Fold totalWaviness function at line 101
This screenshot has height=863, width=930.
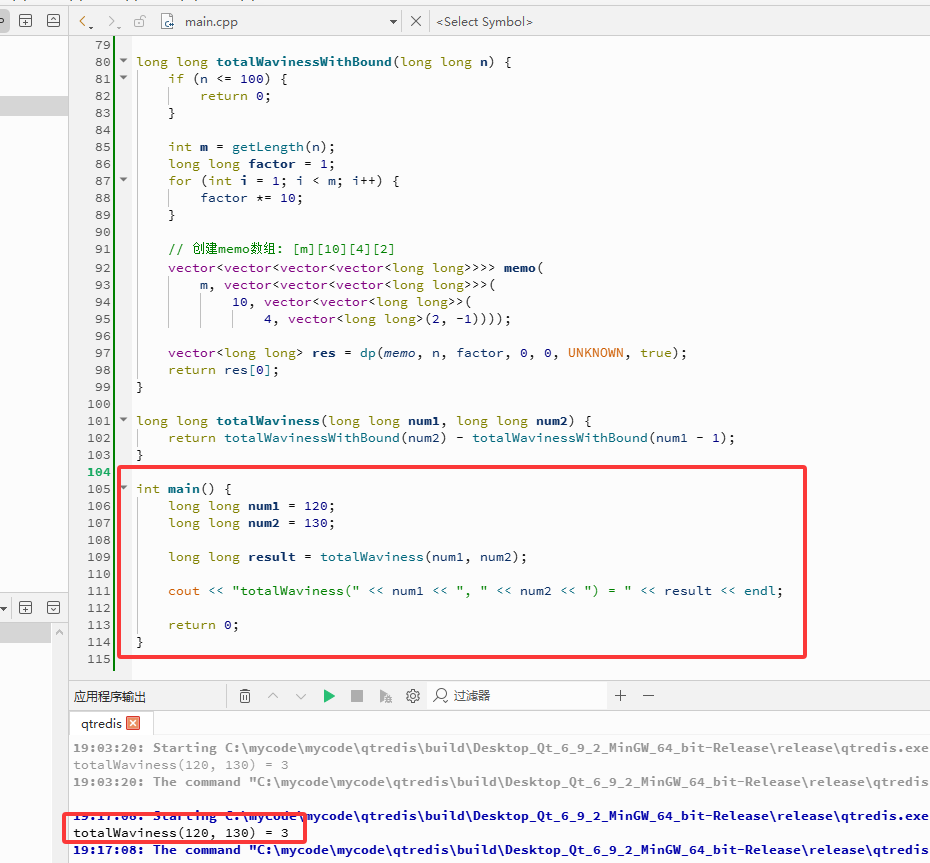123,419
